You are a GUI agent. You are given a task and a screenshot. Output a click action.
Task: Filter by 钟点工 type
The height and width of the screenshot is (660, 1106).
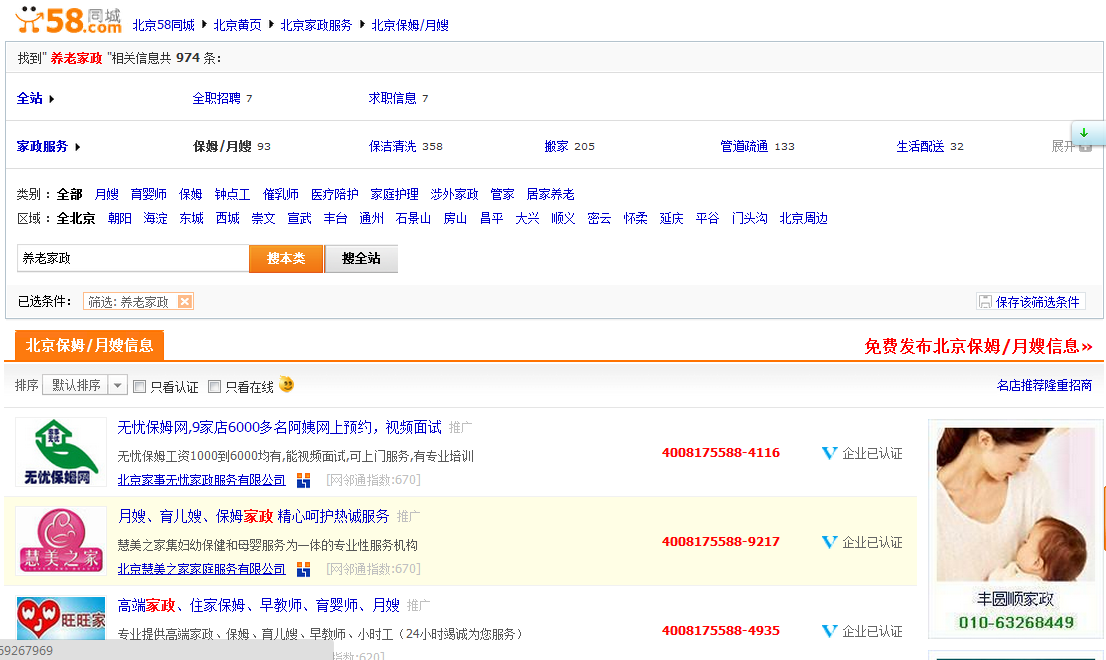tap(232, 194)
